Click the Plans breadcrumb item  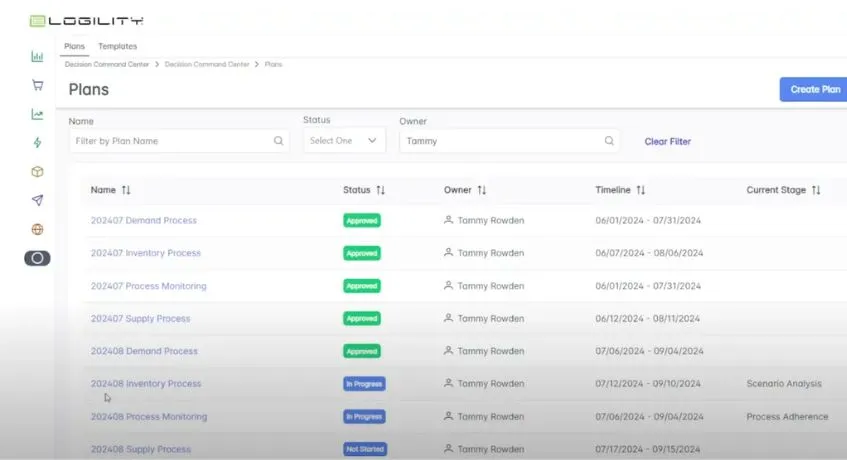click(x=273, y=64)
